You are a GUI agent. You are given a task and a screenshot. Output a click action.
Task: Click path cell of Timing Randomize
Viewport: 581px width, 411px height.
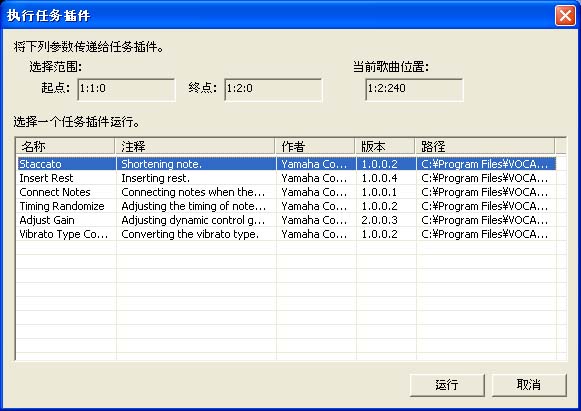coord(485,206)
